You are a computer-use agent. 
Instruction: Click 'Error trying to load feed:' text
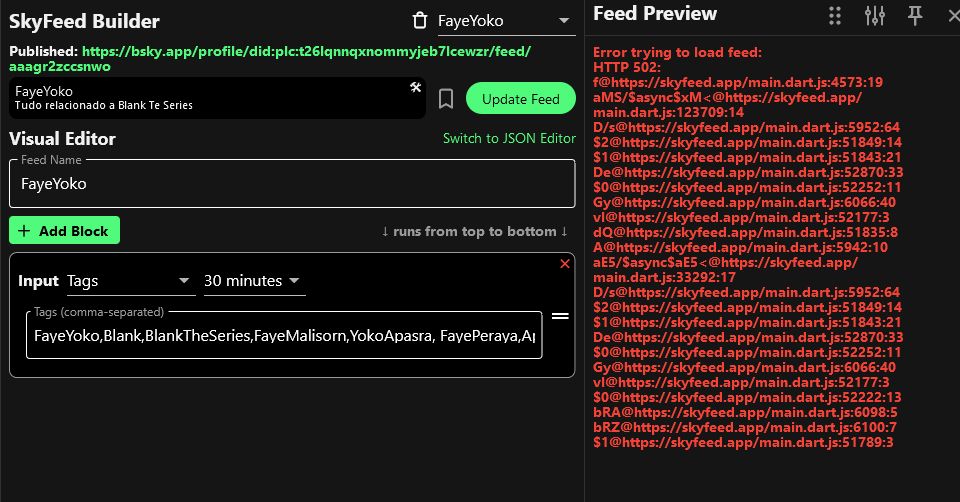(677, 52)
